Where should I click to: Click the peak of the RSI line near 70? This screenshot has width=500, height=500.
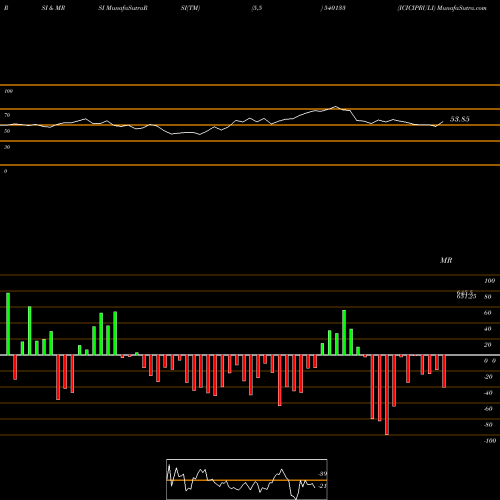click(336, 107)
